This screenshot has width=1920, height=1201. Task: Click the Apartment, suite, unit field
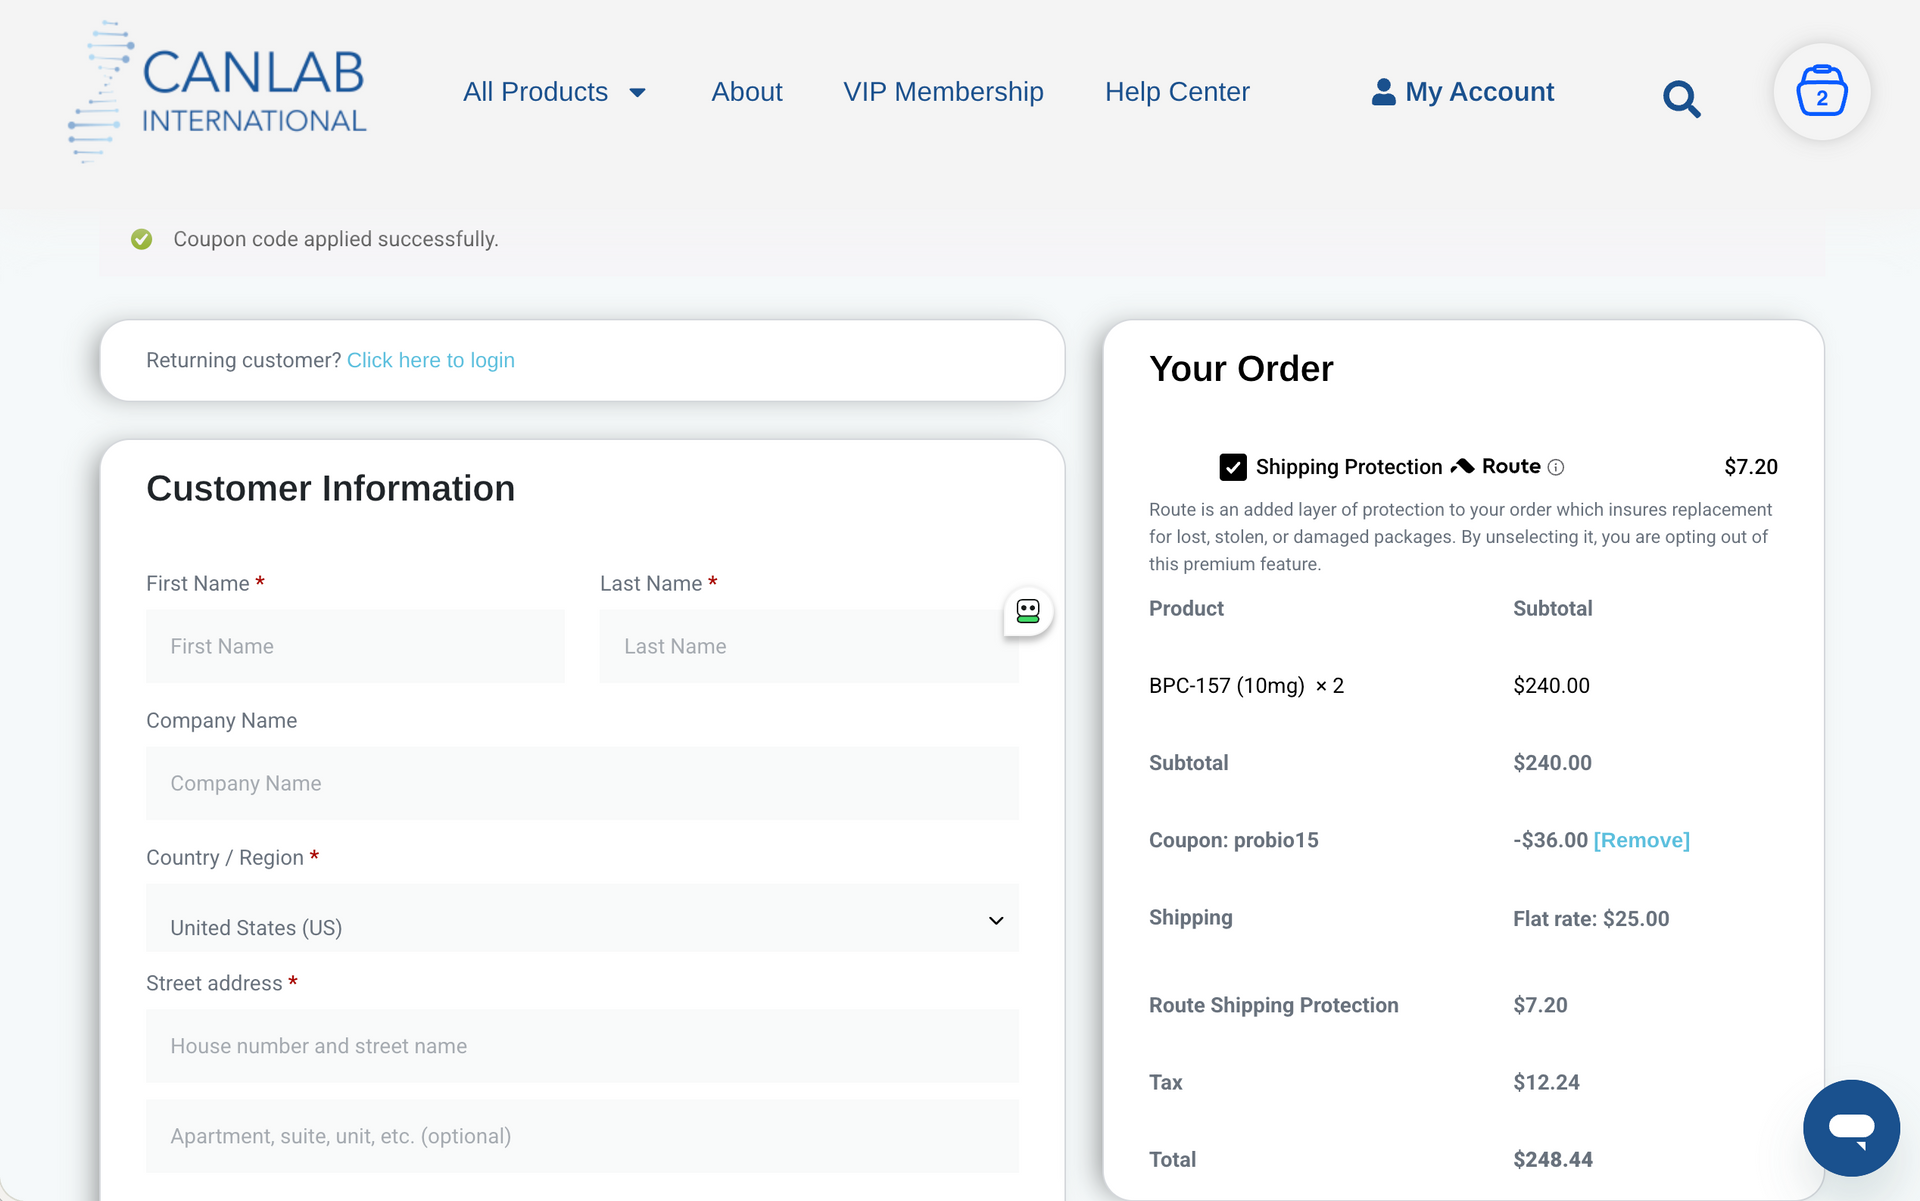(582, 1136)
